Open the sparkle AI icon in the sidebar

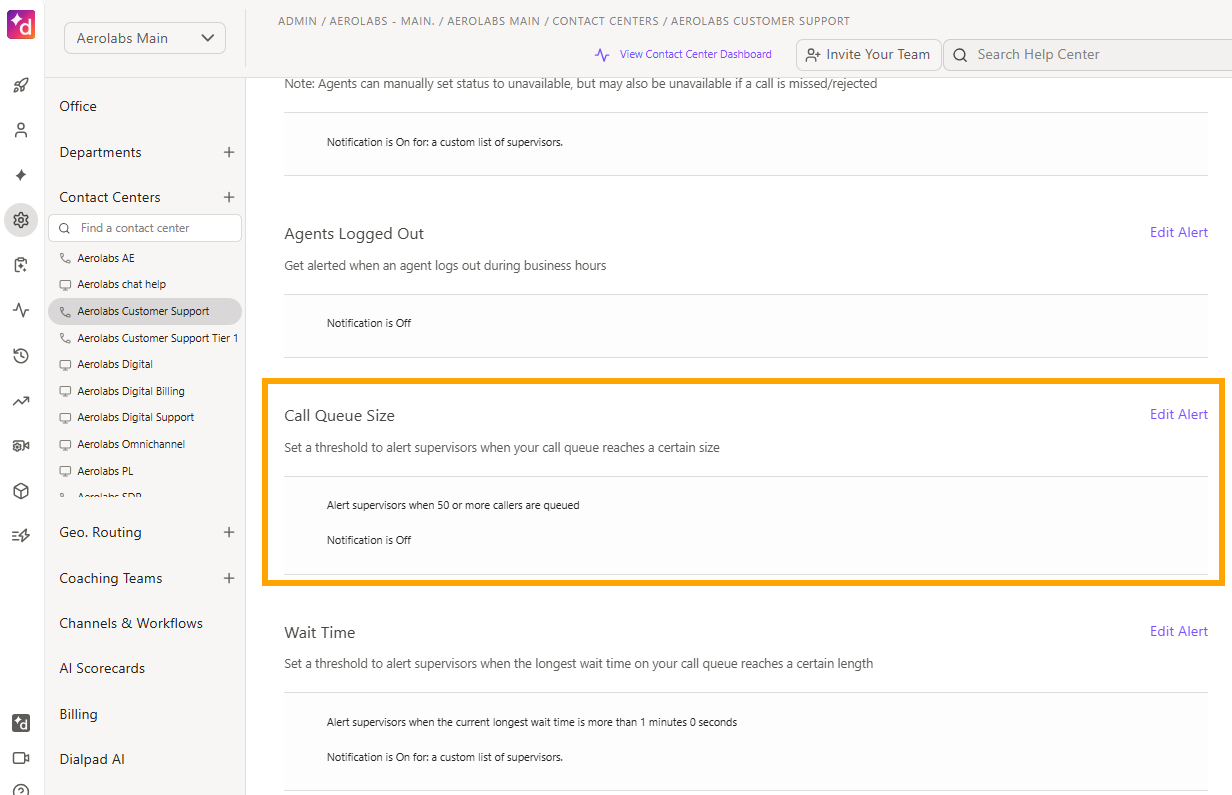click(21, 175)
